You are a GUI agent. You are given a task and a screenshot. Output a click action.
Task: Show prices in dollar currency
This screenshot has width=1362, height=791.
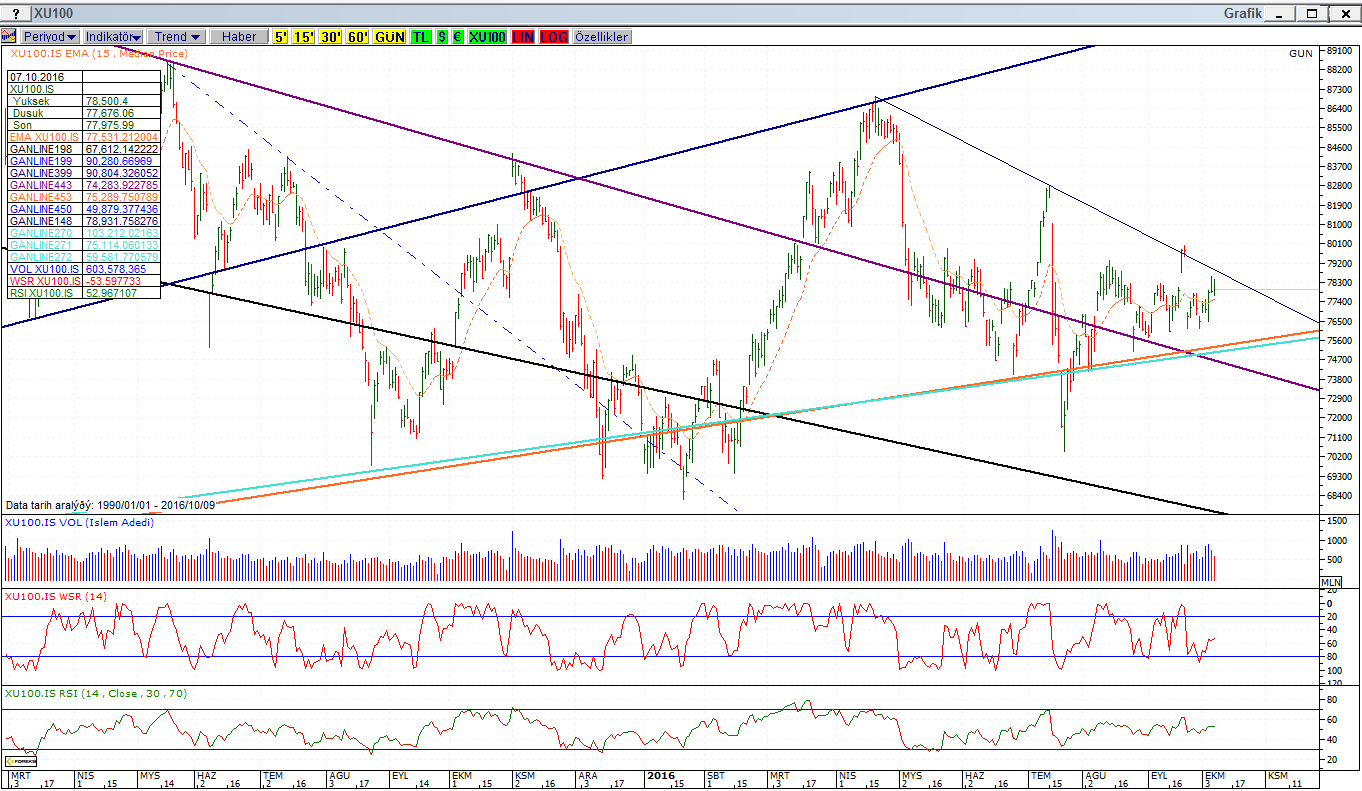(442, 37)
